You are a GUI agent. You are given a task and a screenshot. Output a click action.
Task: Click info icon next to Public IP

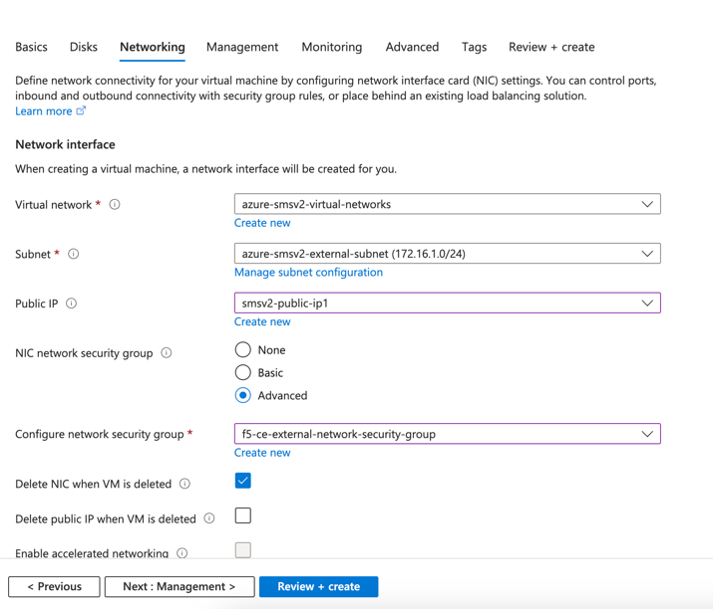[x=71, y=304]
